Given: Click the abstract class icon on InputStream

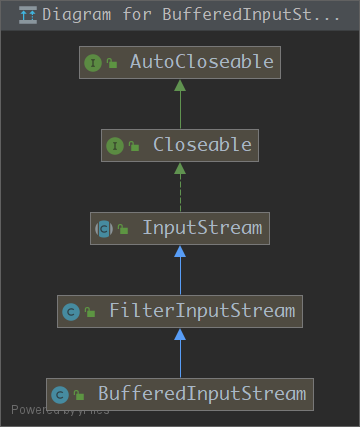Looking at the screenshot, I should click(104, 229).
